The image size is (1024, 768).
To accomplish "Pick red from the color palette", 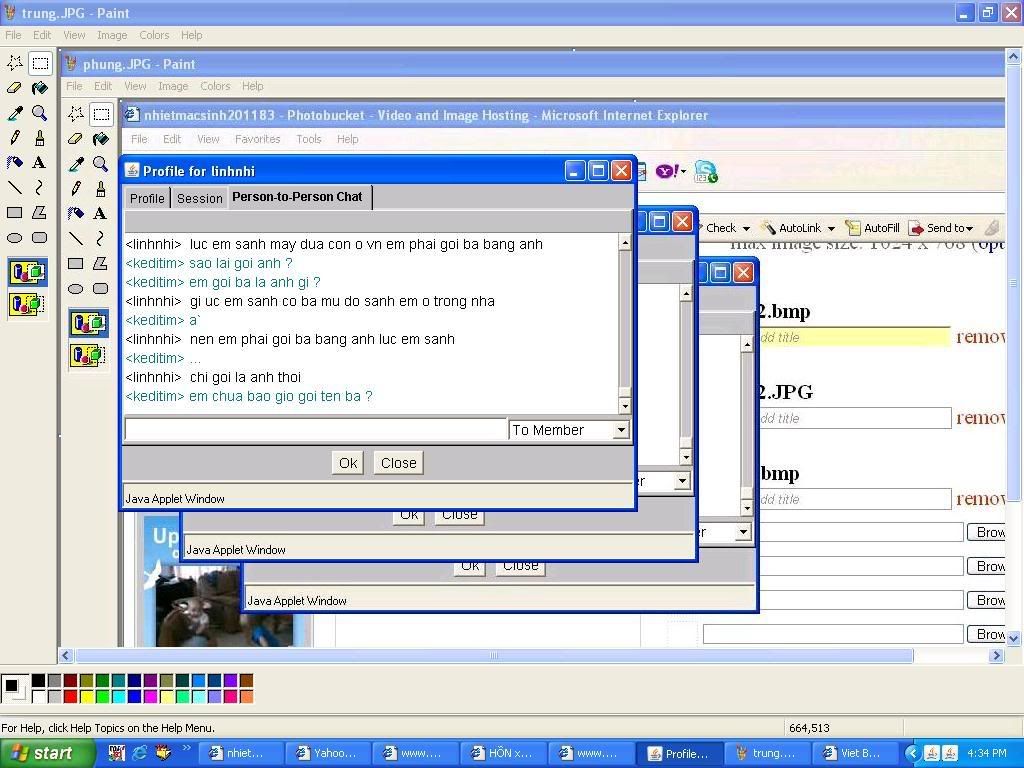I will pos(71,697).
